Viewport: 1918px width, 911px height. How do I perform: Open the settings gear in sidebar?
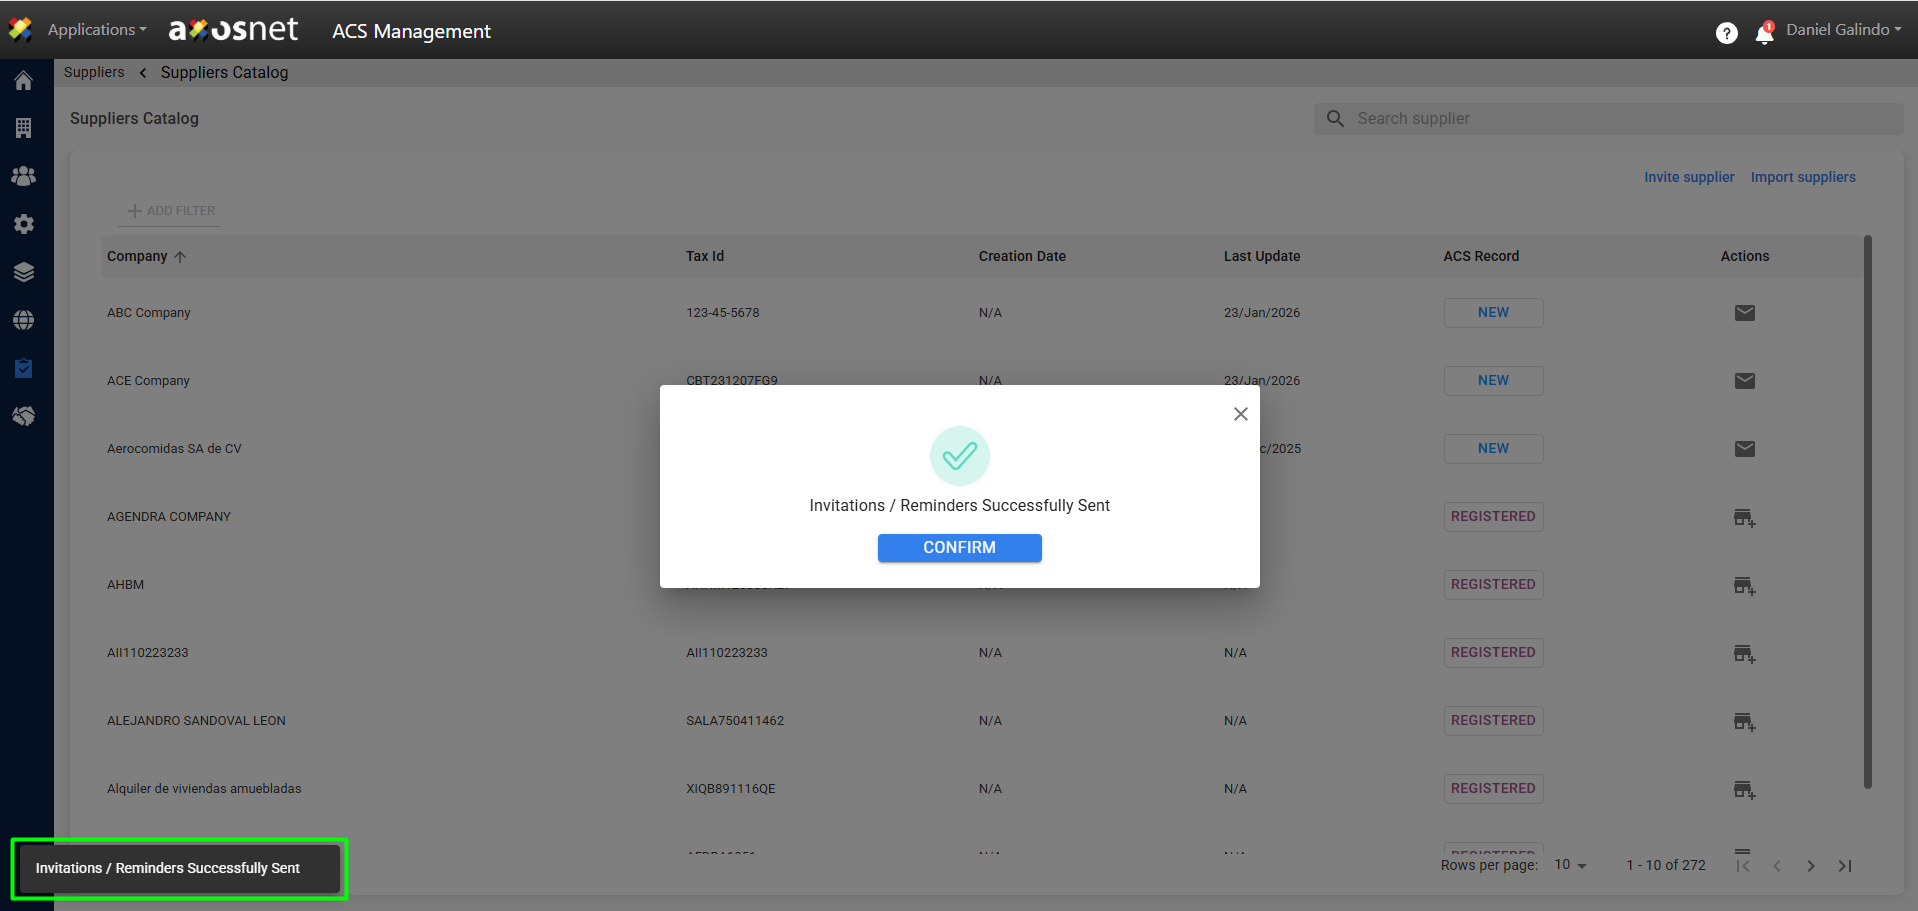pyautogui.click(x=24, y=224)
